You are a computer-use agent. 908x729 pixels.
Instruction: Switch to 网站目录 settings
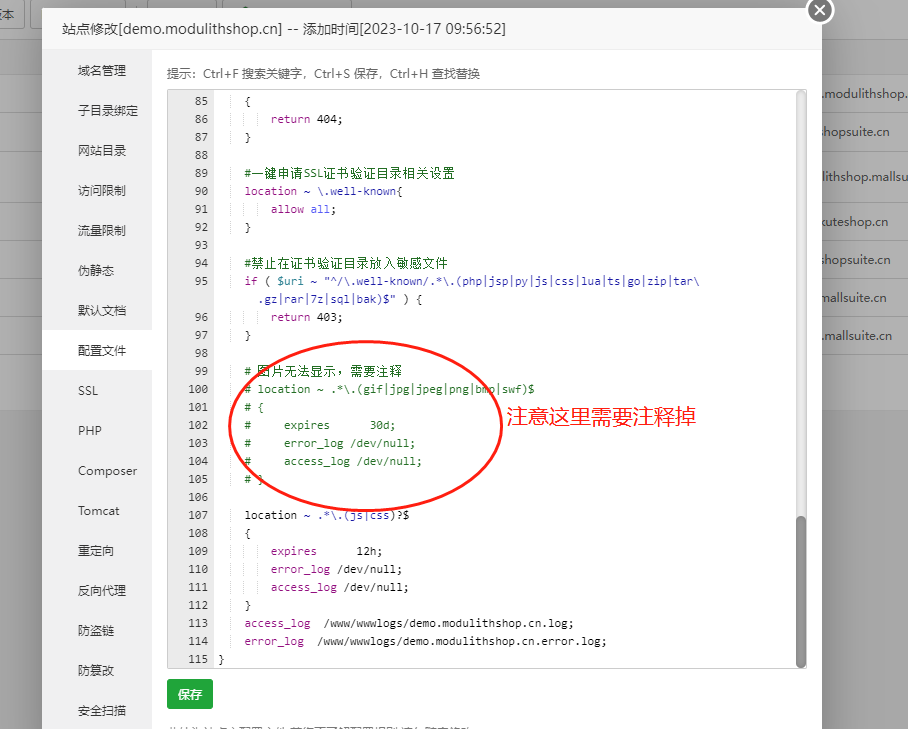point(102,151)
